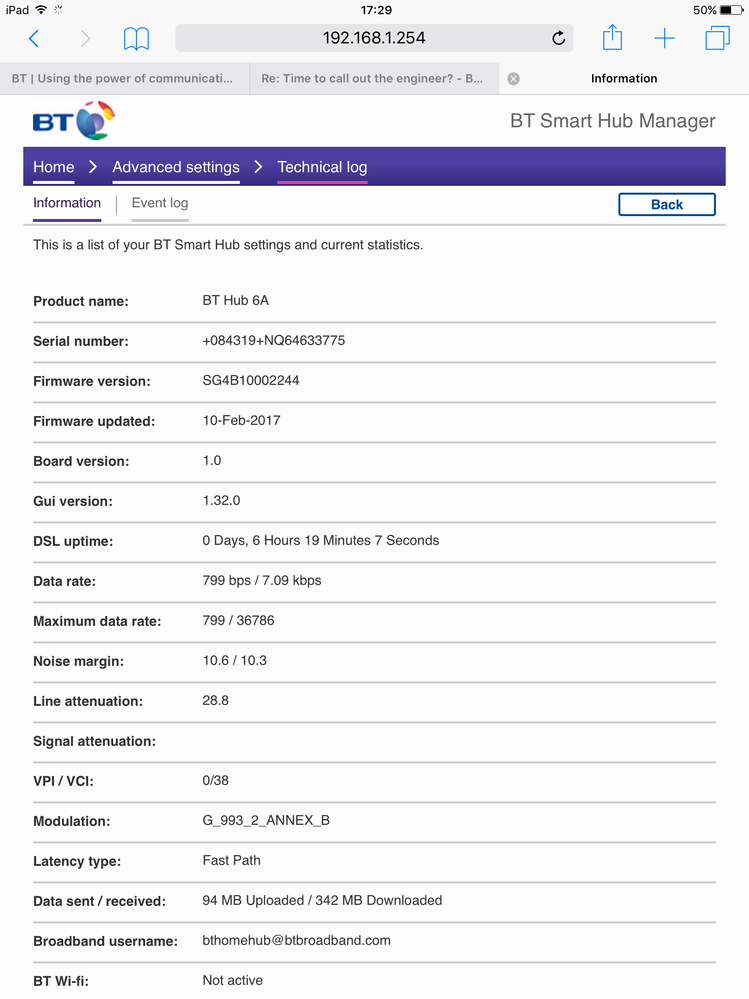
Task: Select latency type Fast Path
Action: coord(231,860)
